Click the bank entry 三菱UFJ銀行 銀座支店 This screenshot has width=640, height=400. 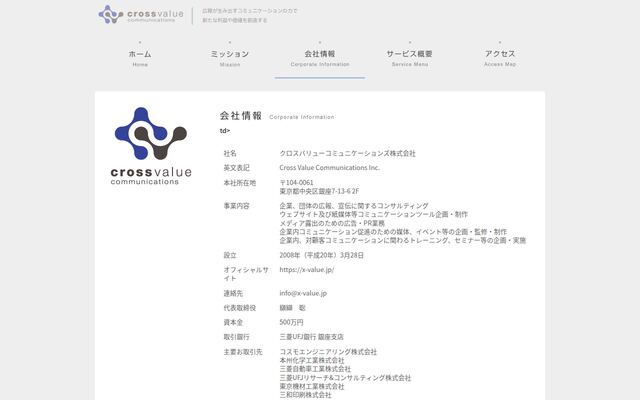[x=311, y=337]
